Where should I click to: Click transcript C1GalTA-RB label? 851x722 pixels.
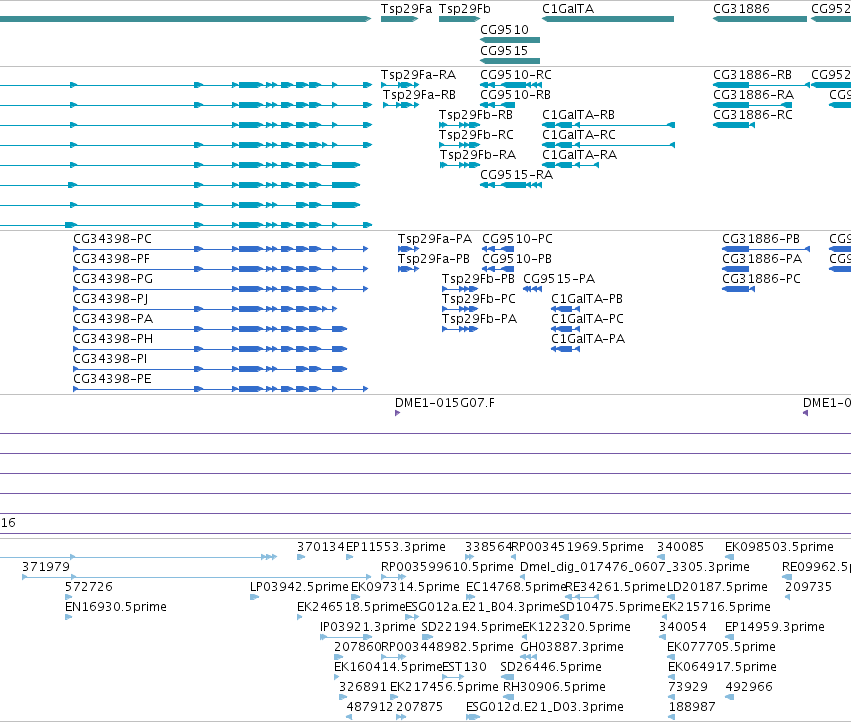(578, 115)
